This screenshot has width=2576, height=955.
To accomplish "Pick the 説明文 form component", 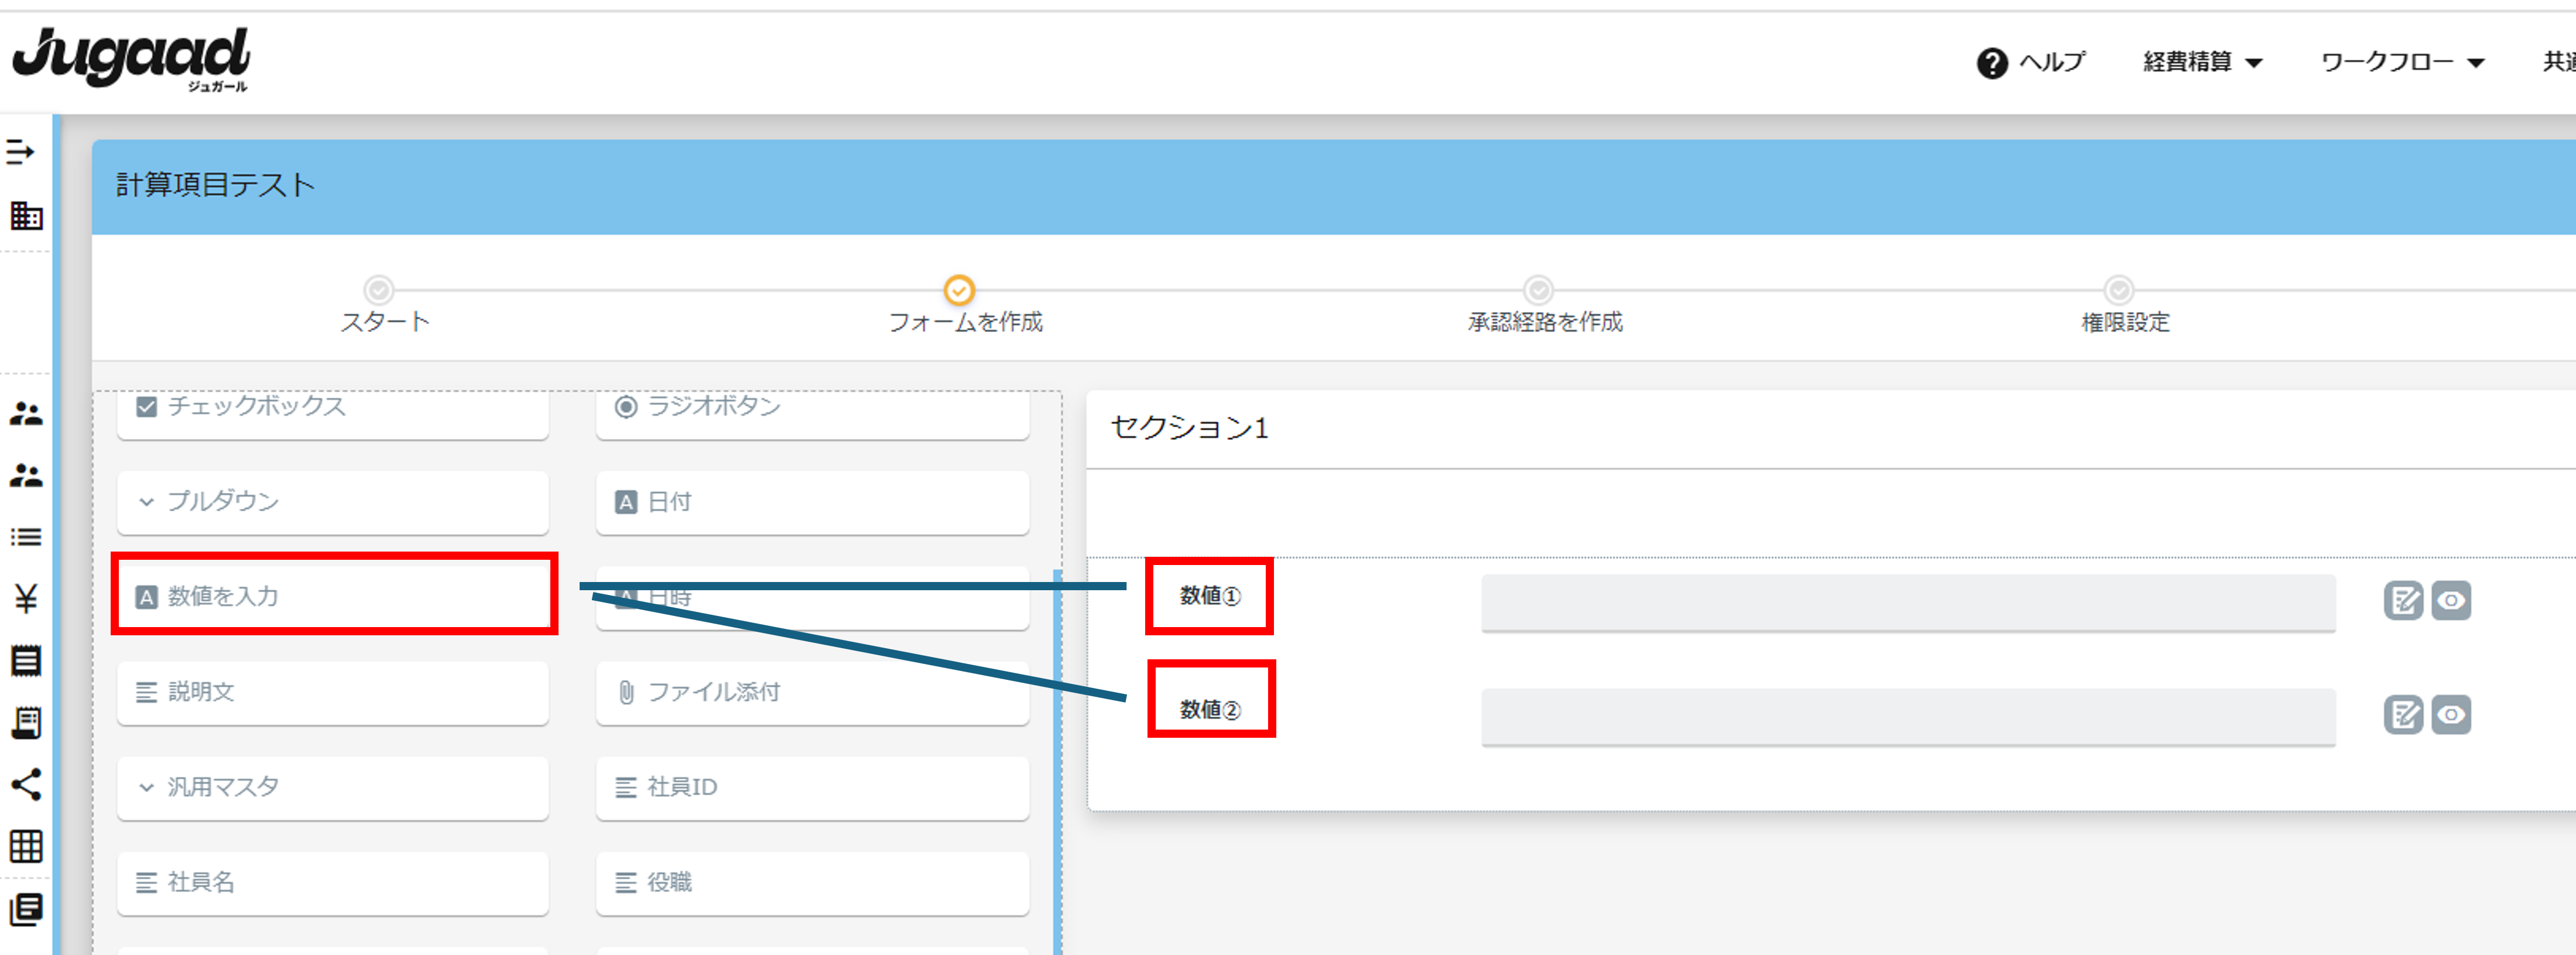I will [x=332, y=692].
